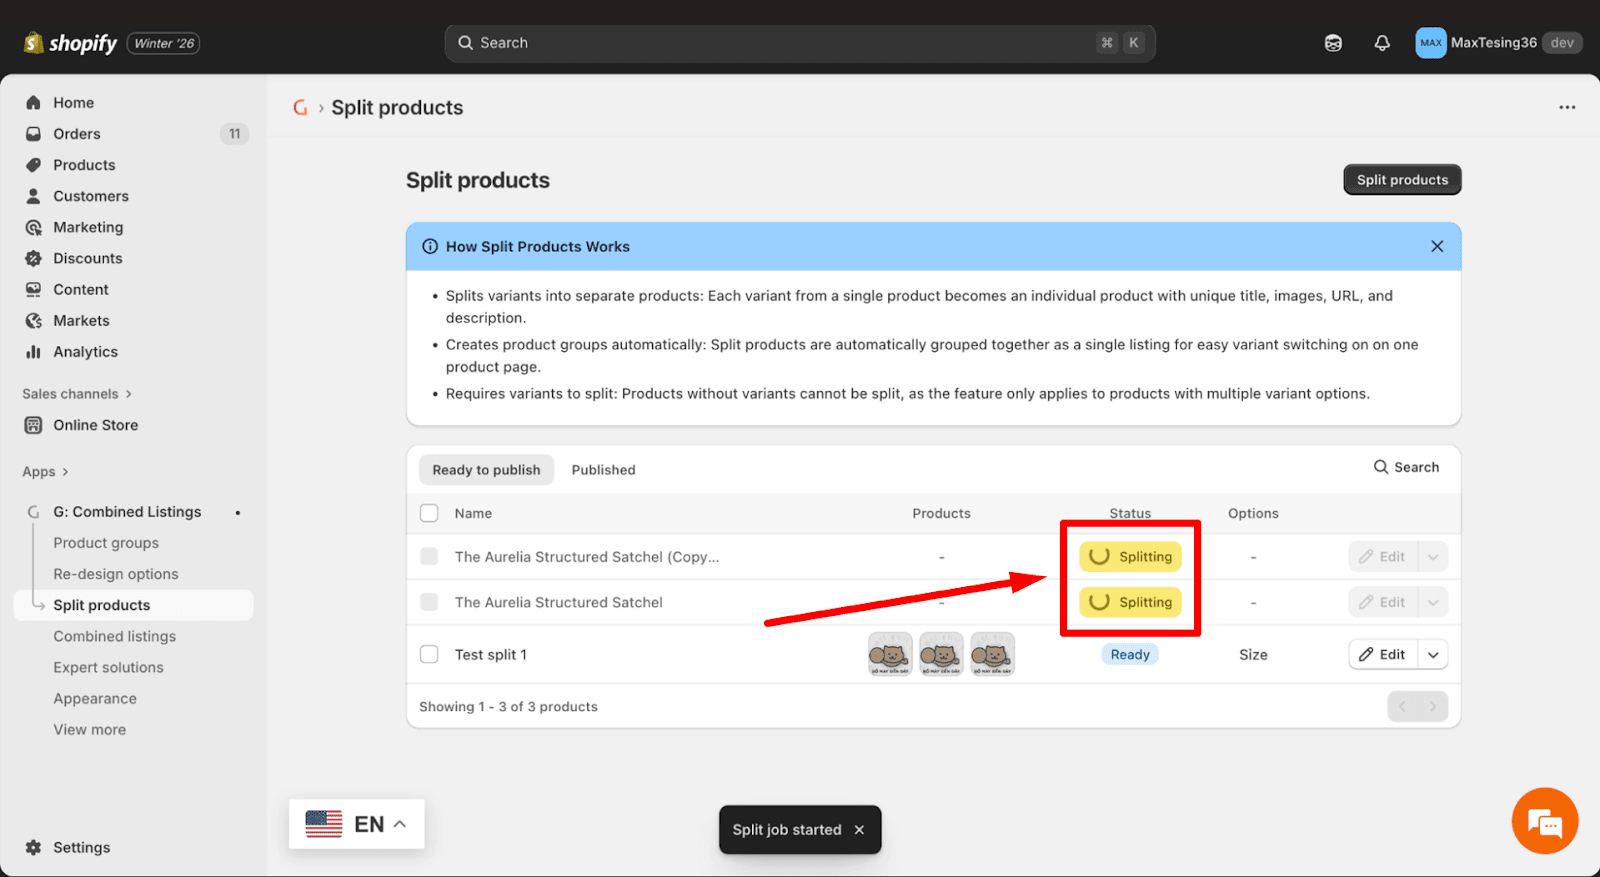Open G: Combined Listings app
This screenshot has width=1600, height=877.
(127, 512)
